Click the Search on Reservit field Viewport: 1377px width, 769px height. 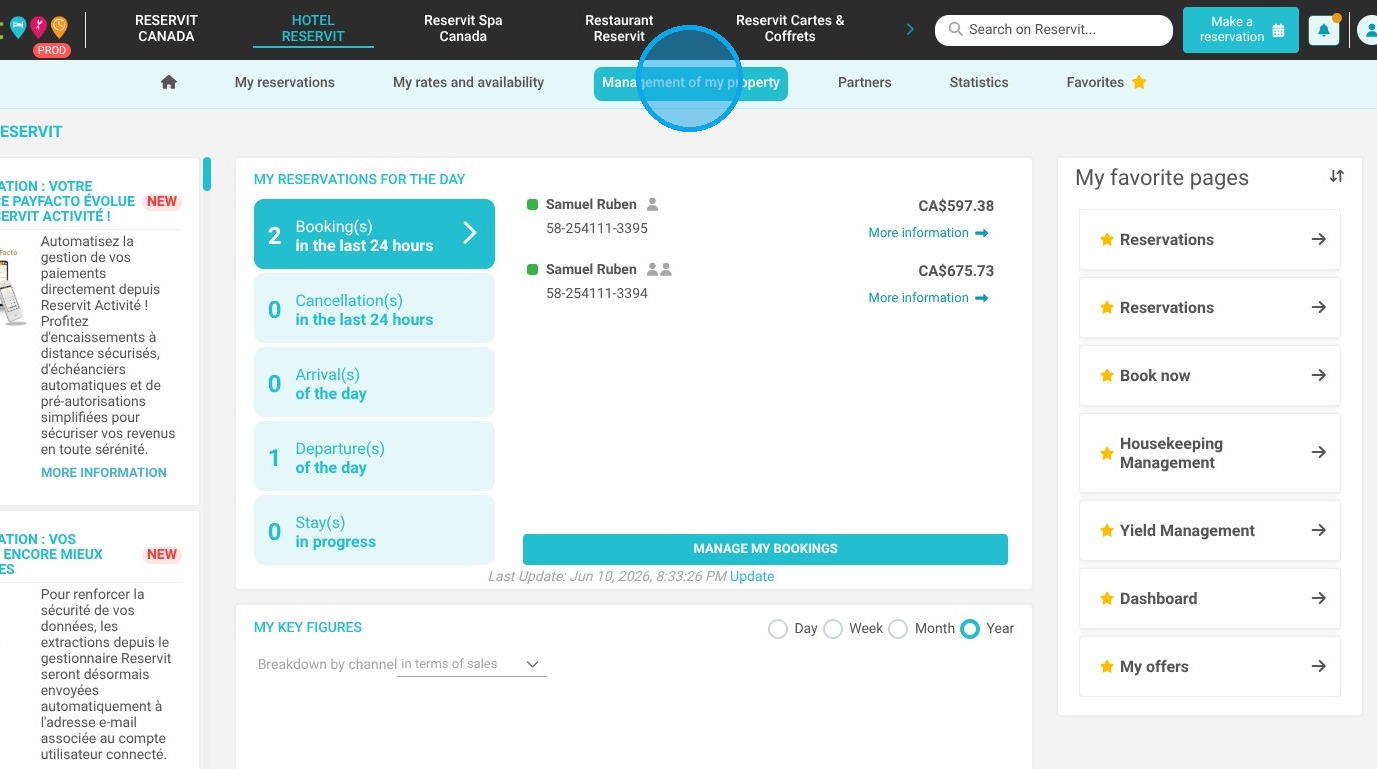click(1054, 30)
